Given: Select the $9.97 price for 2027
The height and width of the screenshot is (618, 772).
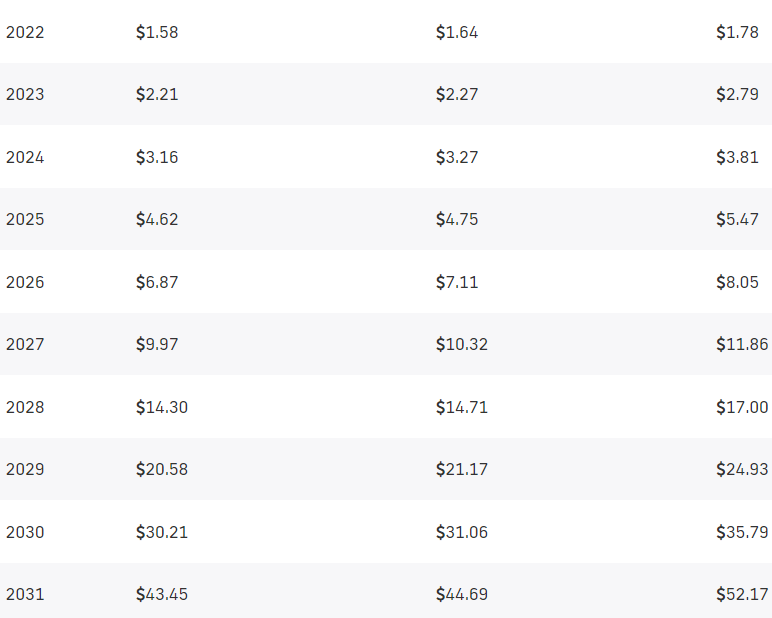Looking at the screenshot, I should (157, 344).
